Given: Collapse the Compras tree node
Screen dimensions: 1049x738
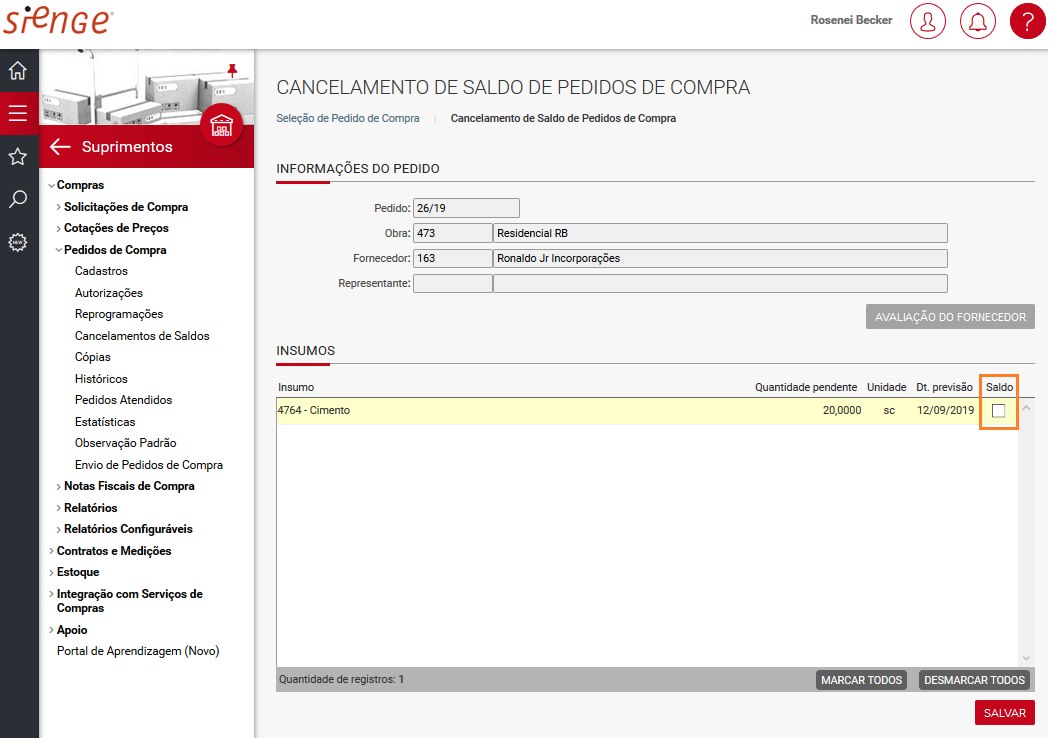Looking at the screenshot, I should tap(52, 185).
